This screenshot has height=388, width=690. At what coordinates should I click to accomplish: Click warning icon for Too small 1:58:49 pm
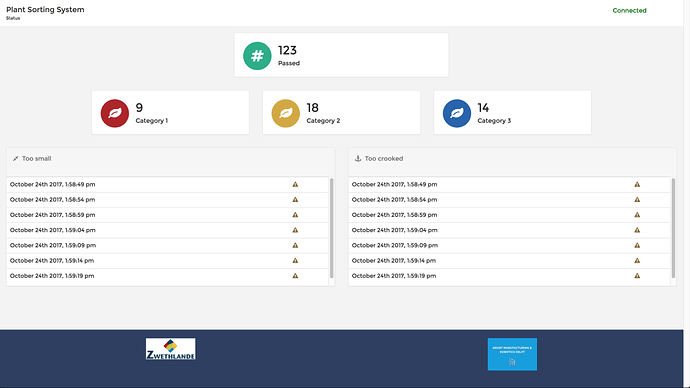tap(295, 184)
